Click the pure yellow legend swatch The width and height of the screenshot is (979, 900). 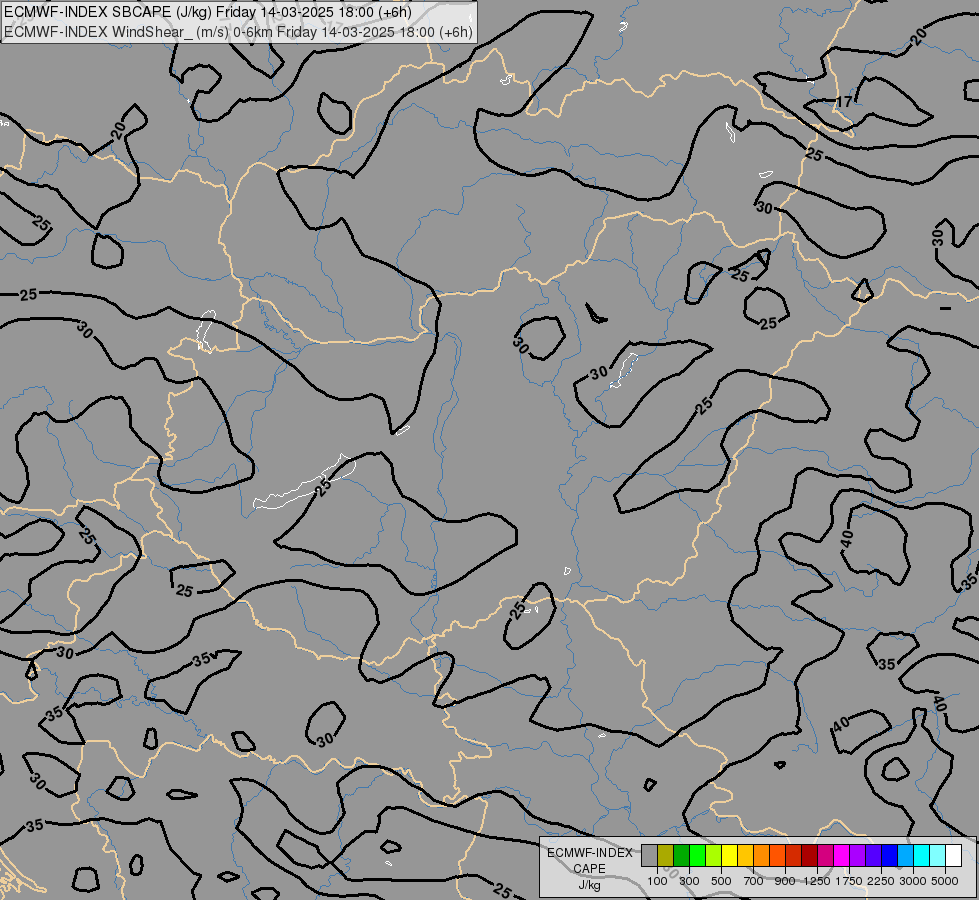click(729, 856)
